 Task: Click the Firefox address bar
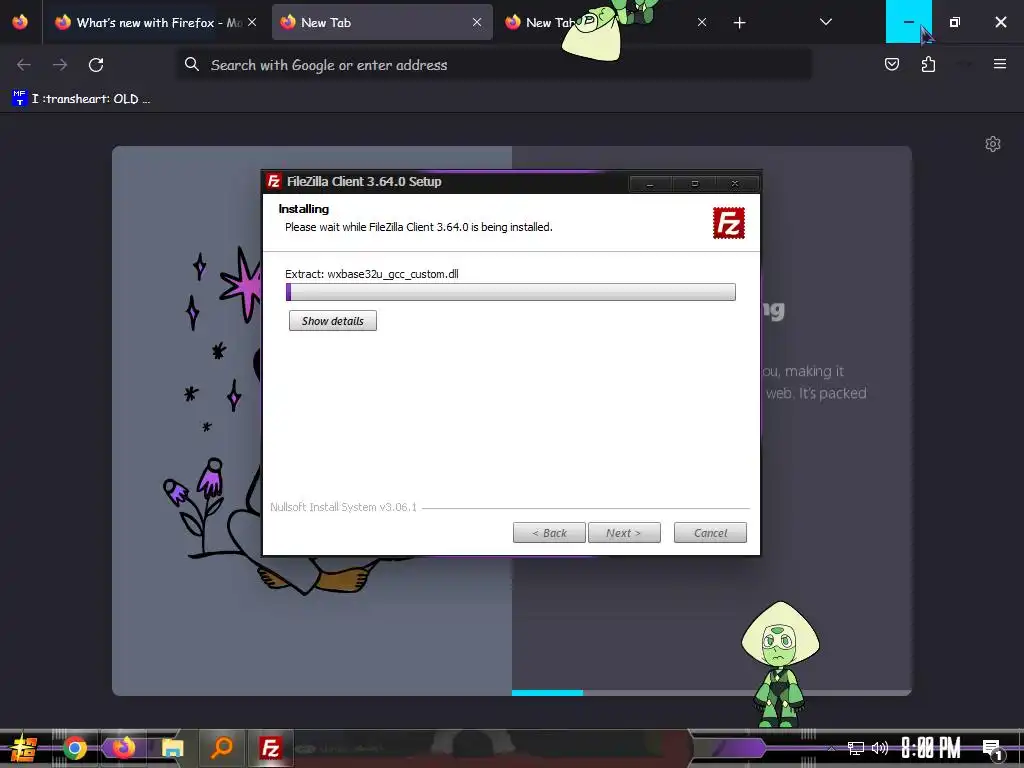click(x=495, y=65)
